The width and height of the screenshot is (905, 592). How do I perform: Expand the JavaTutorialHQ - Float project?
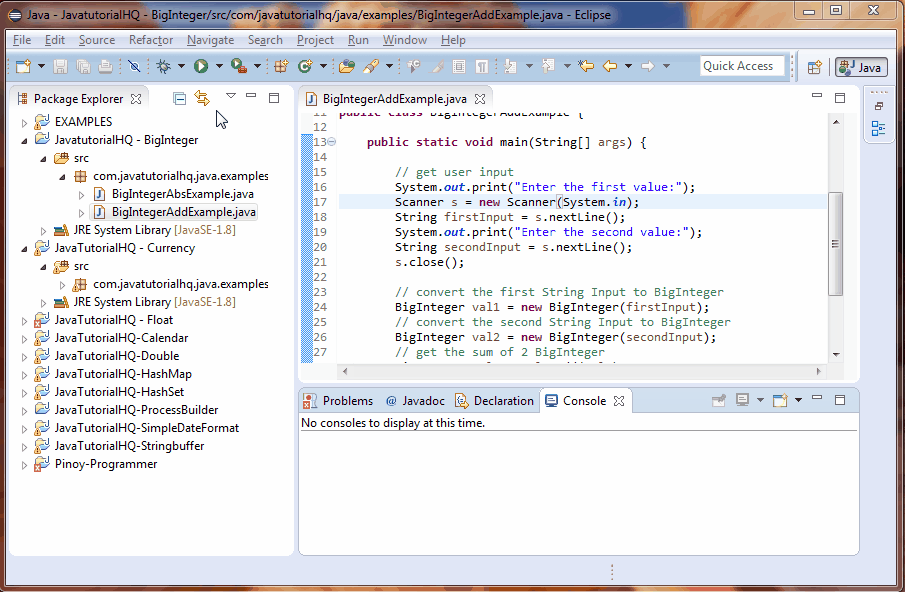[24, 321]
